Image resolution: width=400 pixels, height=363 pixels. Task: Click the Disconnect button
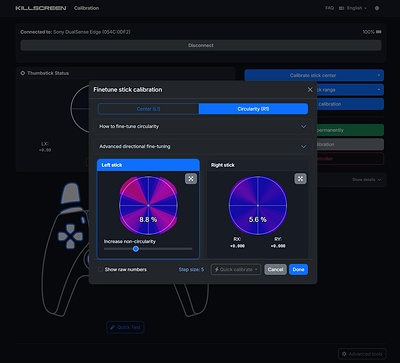201,45
